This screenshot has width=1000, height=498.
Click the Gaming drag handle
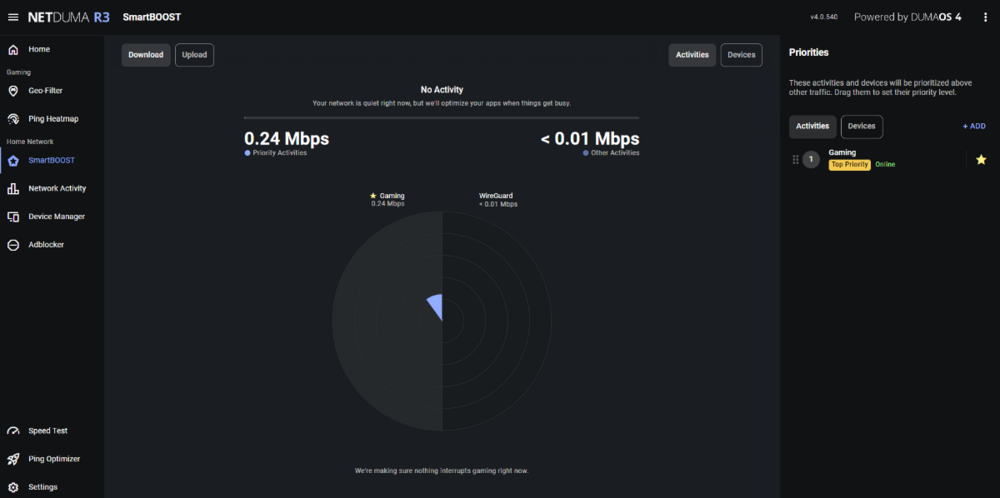tap(796, 160)
